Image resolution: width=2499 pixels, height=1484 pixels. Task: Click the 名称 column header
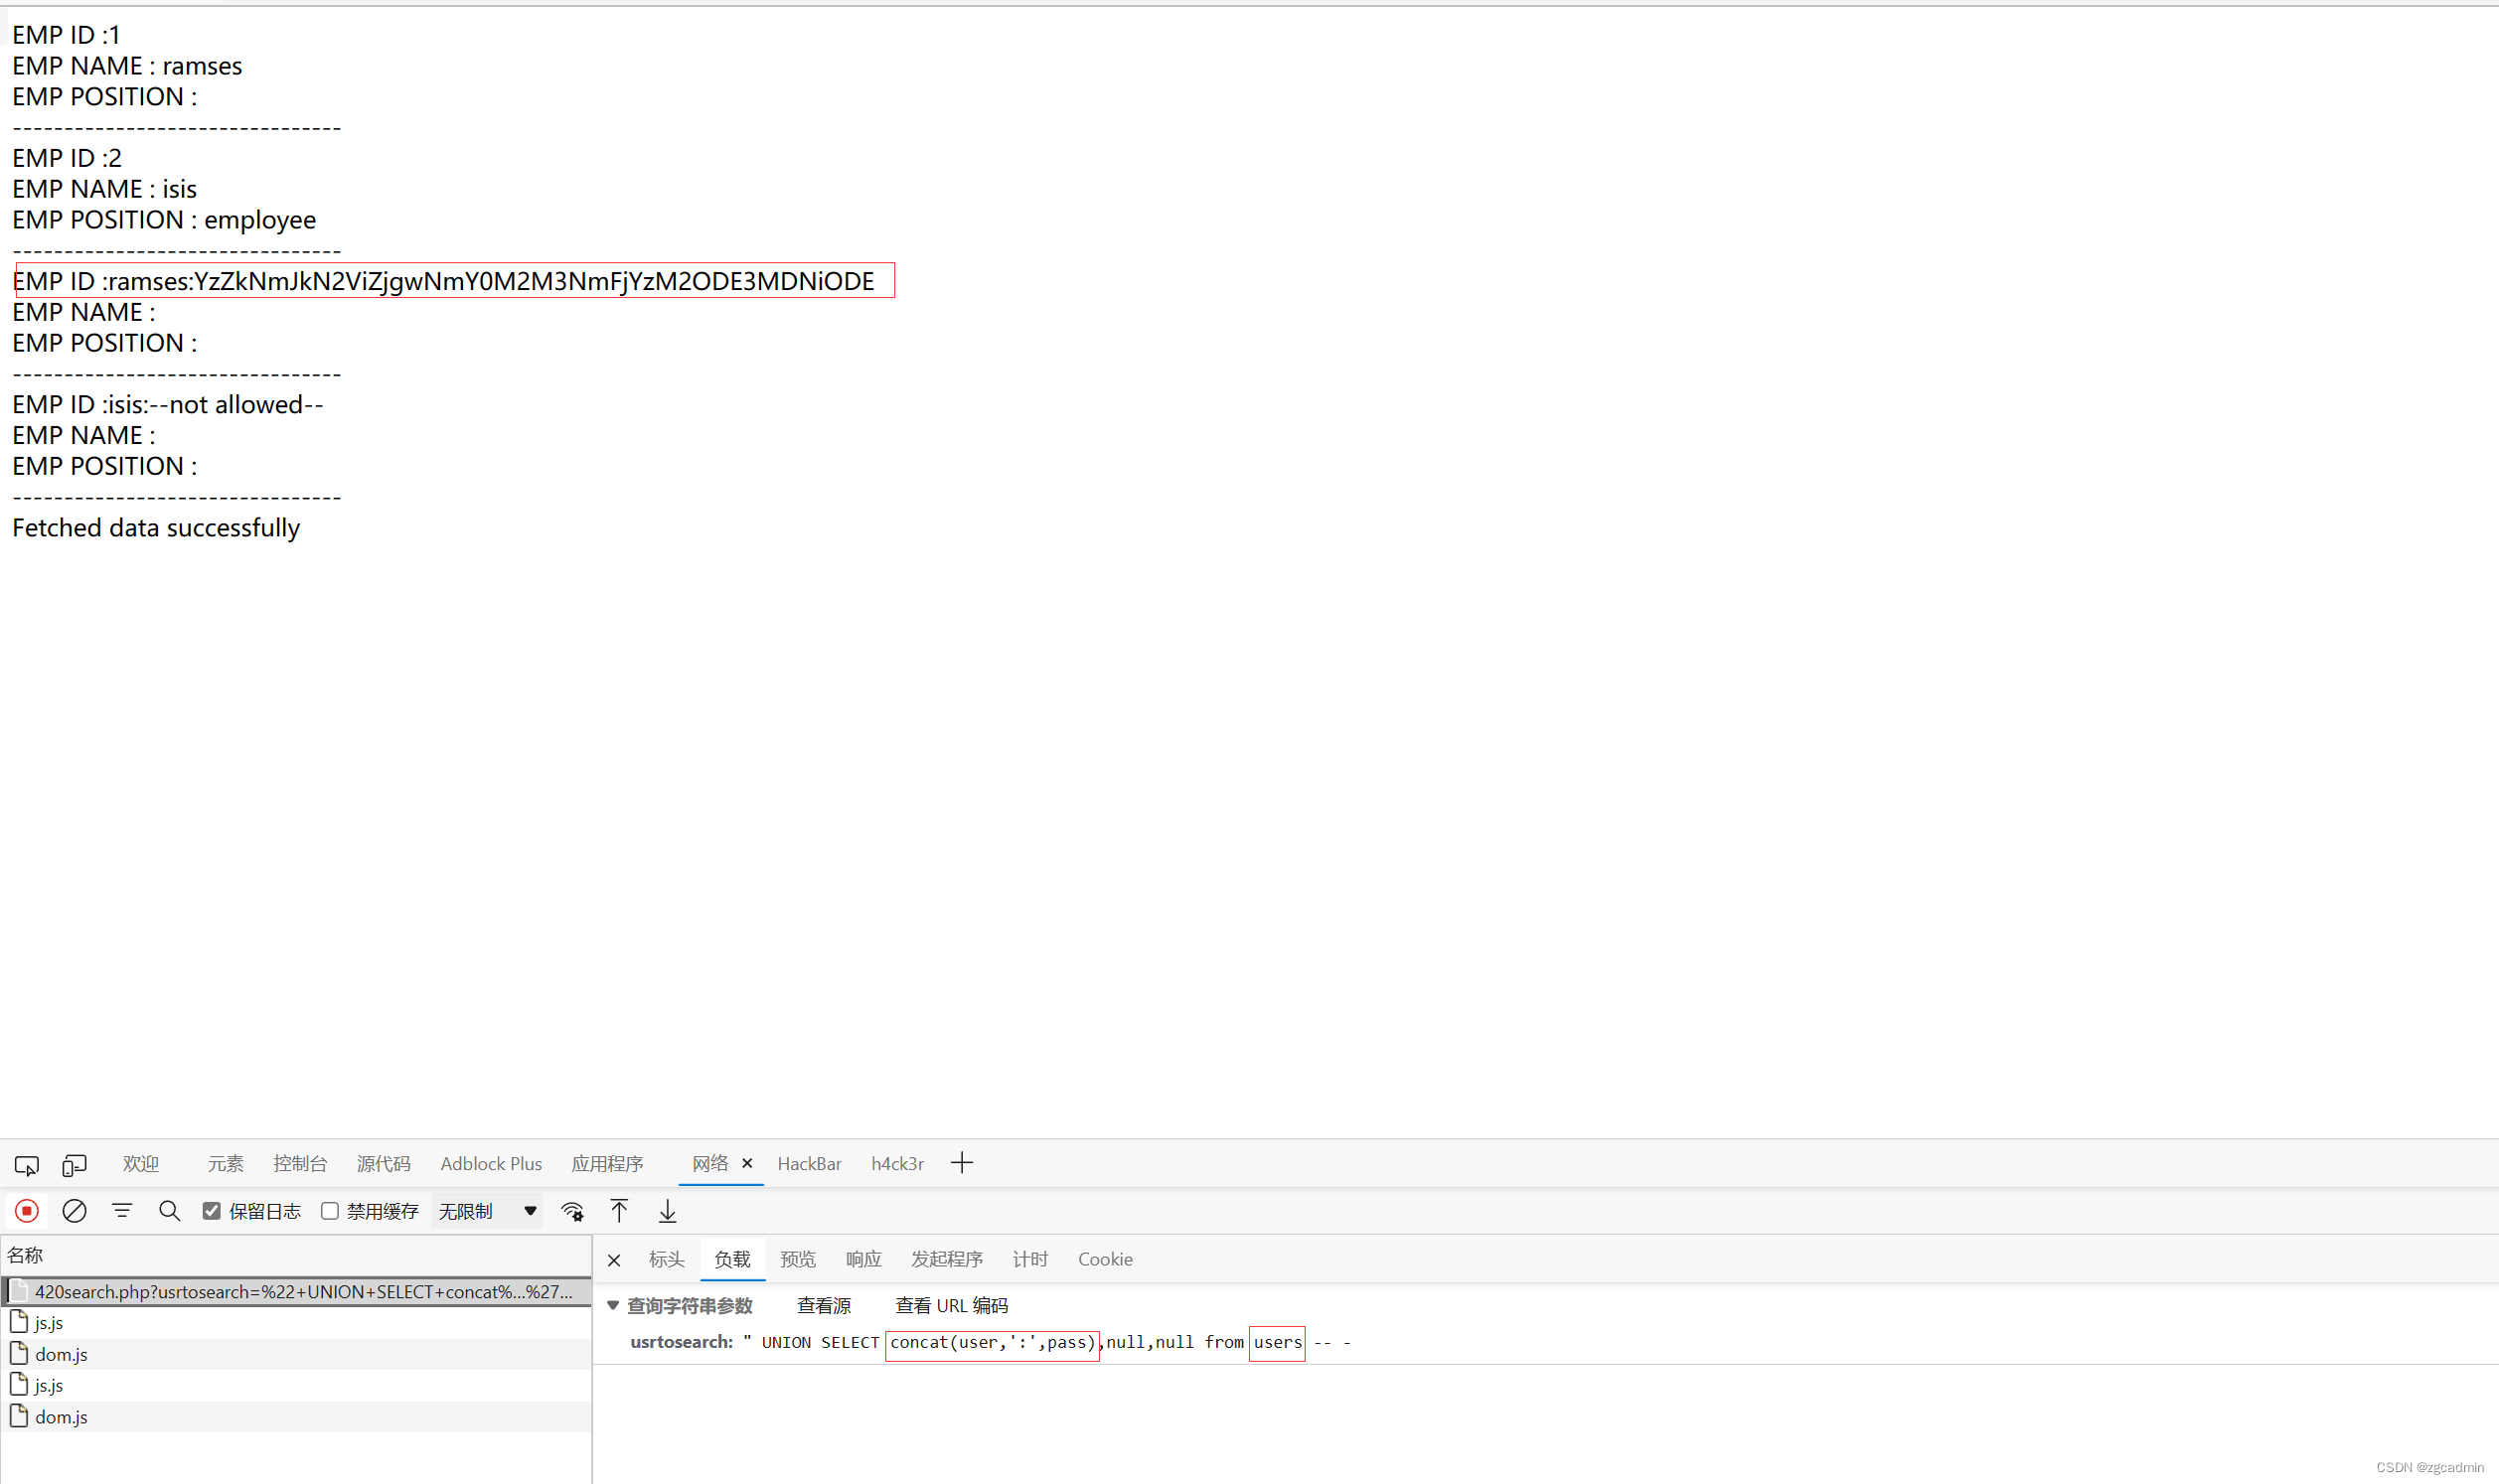[x=296, y=1255]
